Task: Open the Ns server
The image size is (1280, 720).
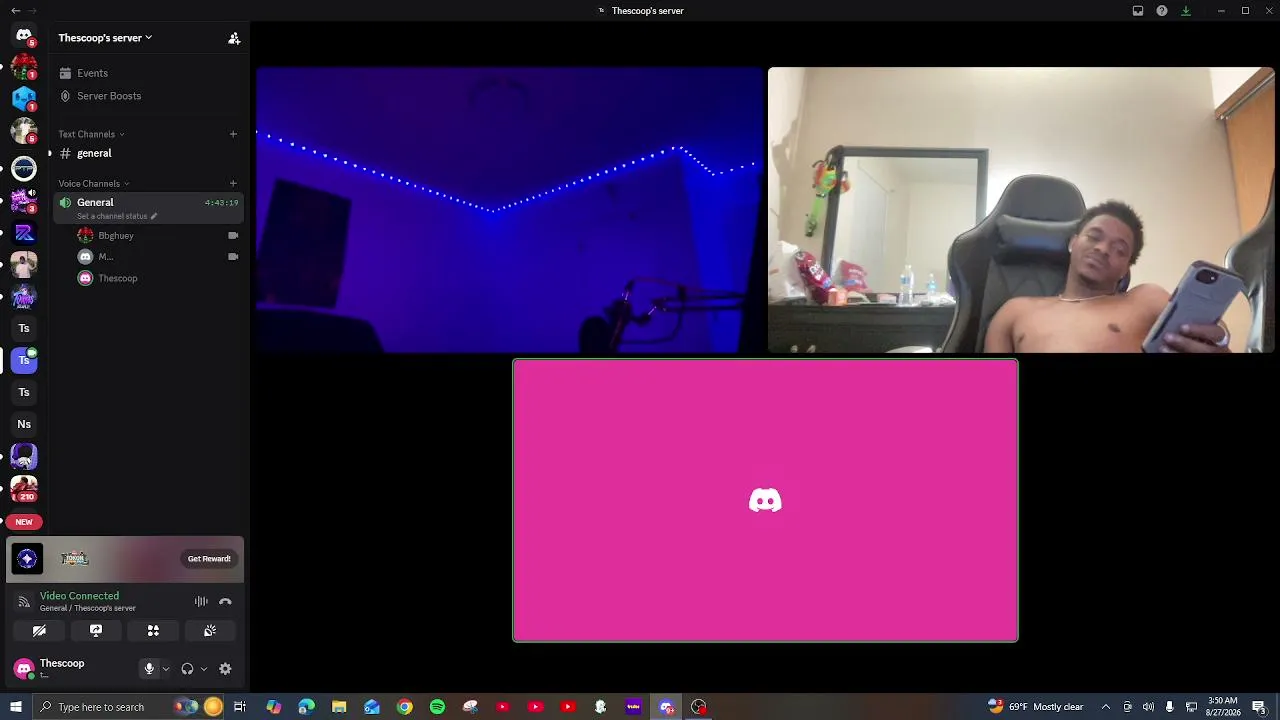Action: 24,424
